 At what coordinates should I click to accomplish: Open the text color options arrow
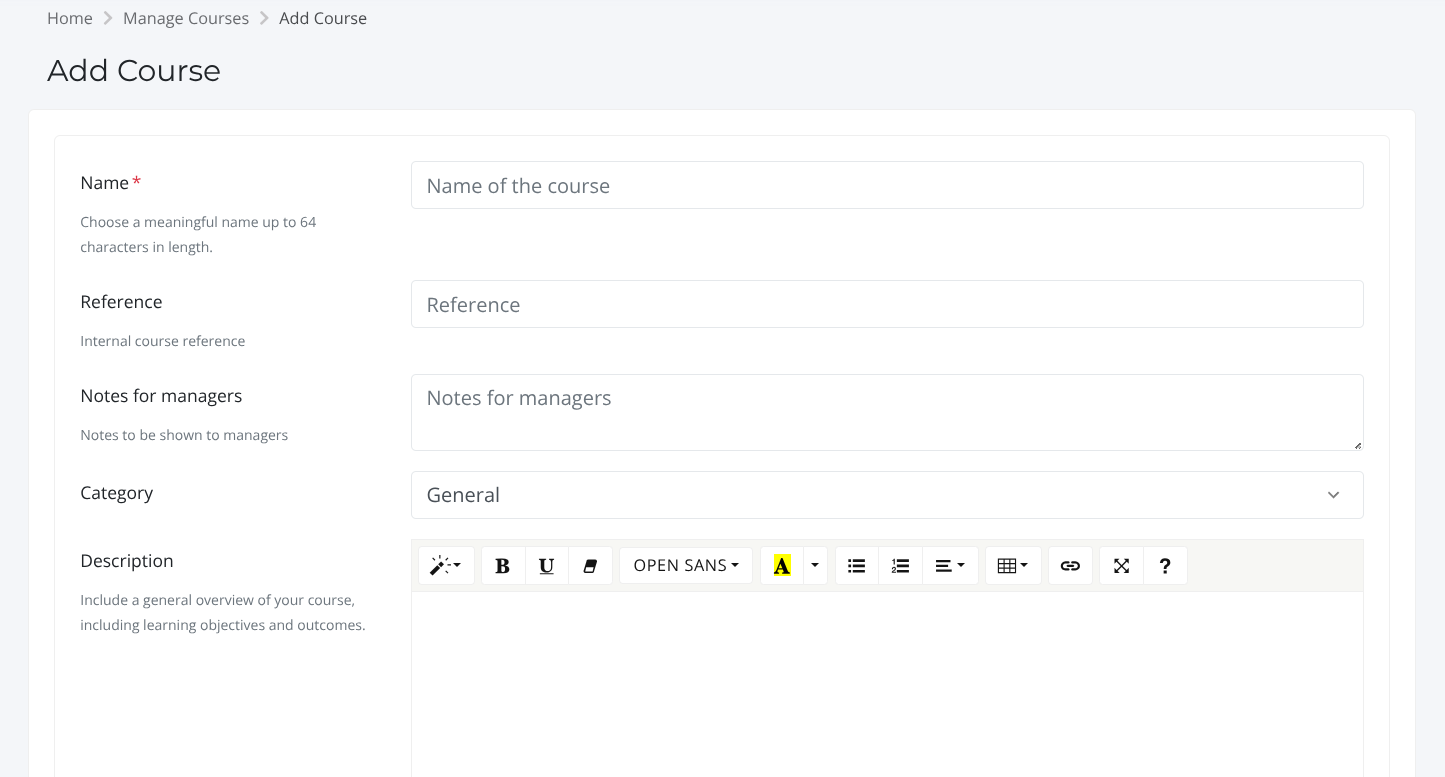[x=815, y=566]
